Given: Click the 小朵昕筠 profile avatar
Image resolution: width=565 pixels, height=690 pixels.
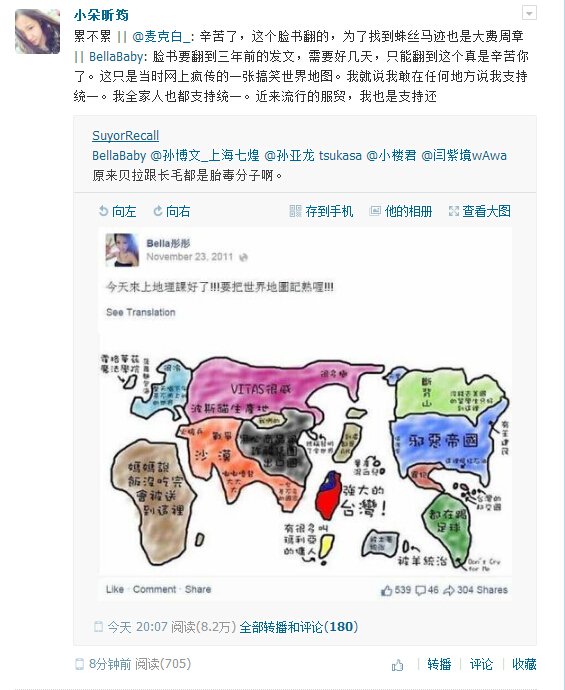Looking at the screenshot, I should (x=37, y=31).
